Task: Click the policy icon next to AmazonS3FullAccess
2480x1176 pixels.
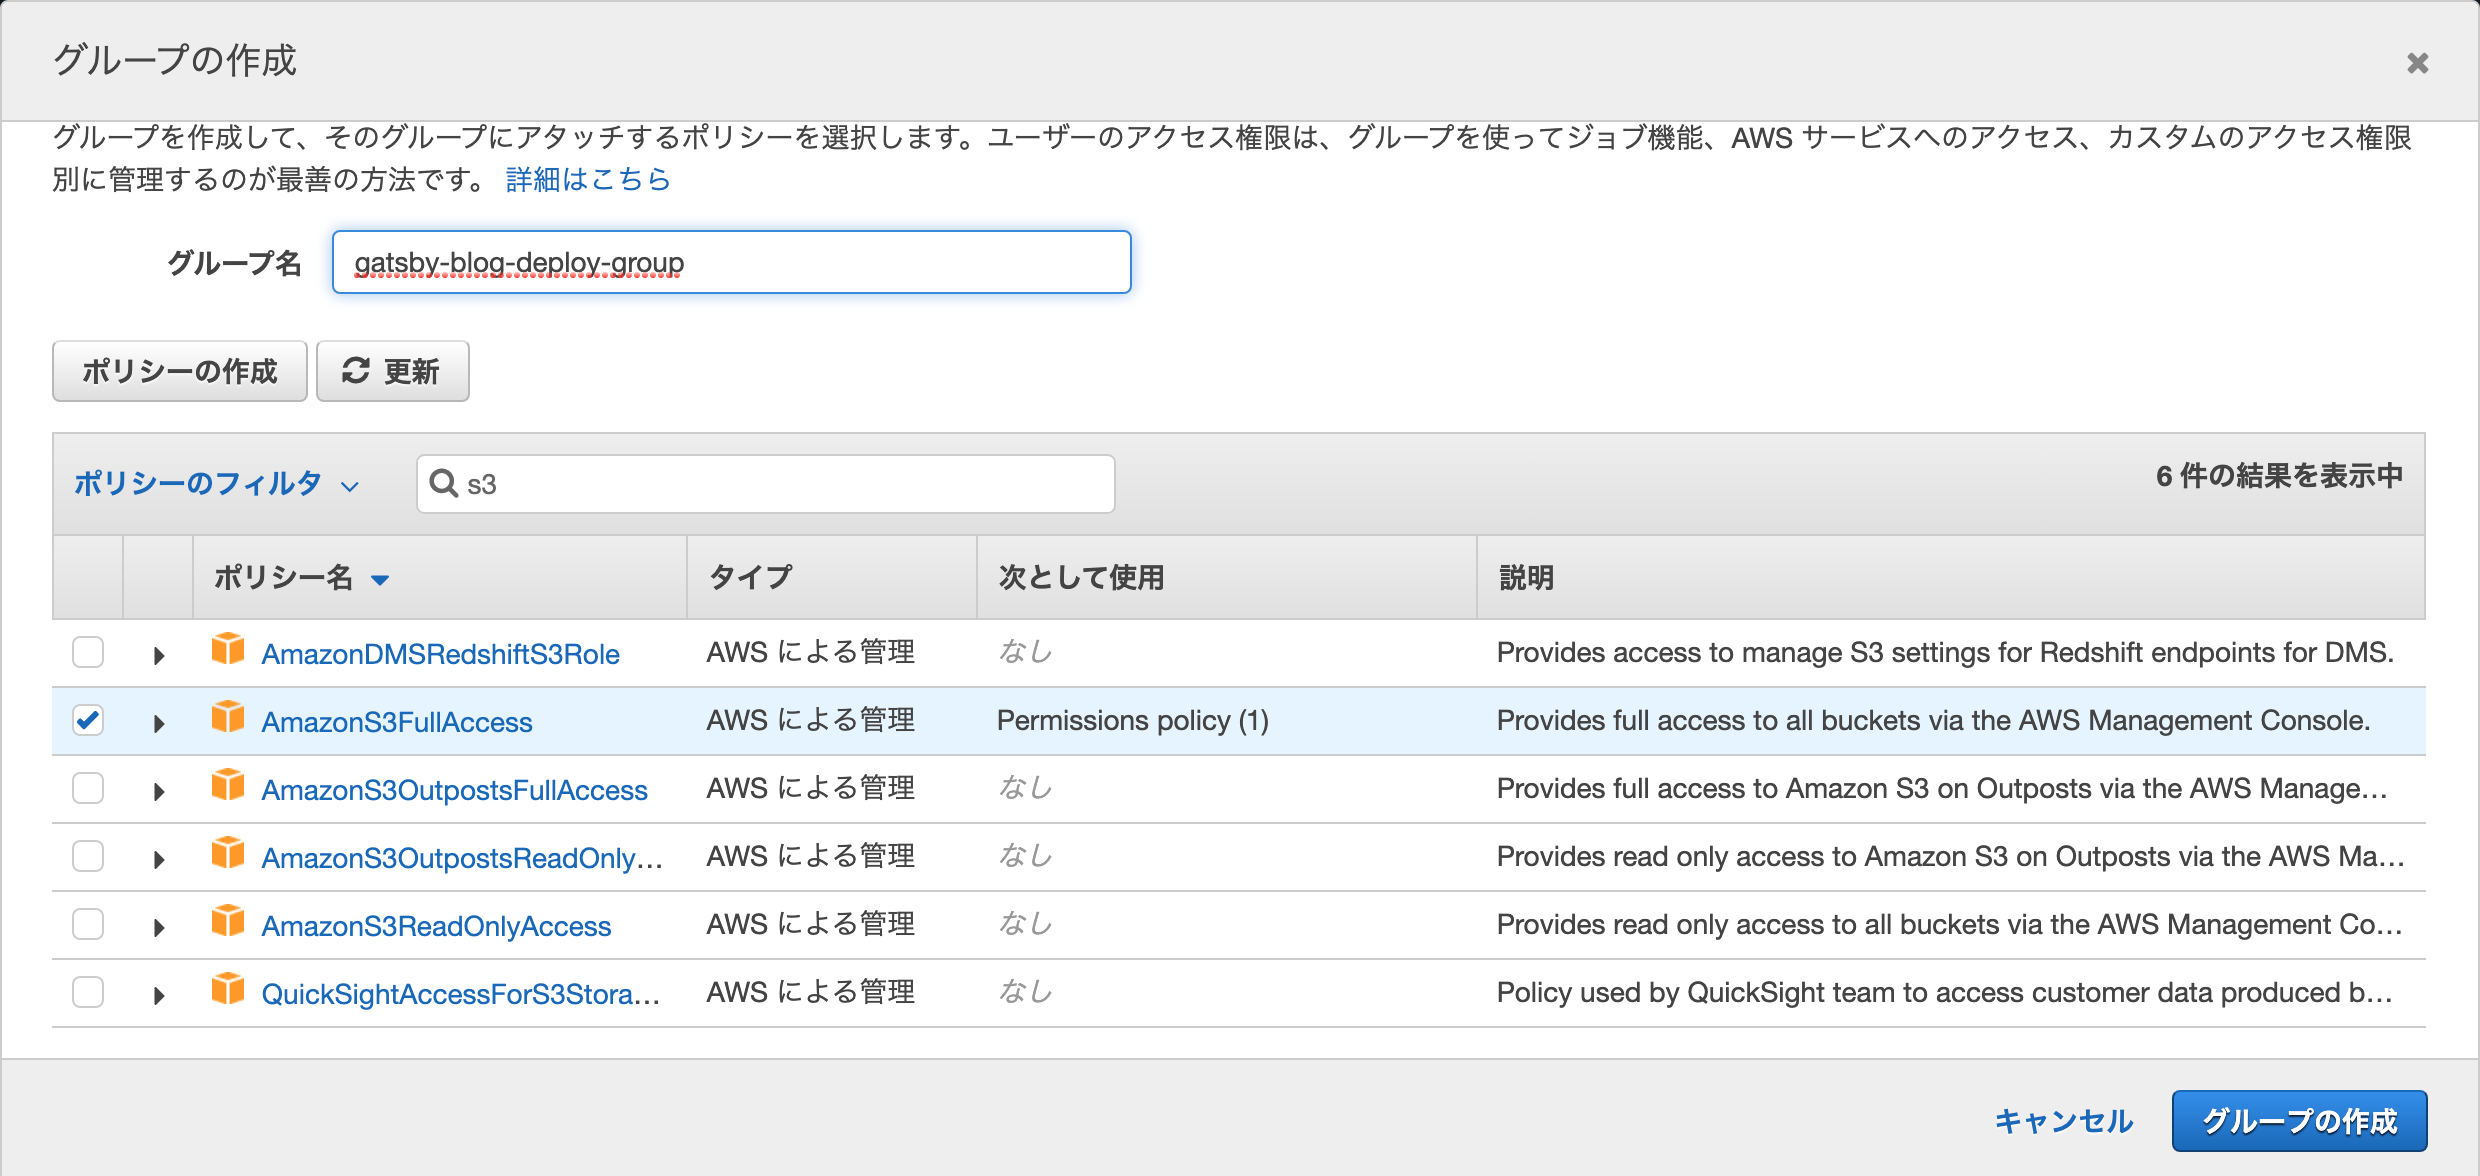Action: pyautogui.click(x=228, y=718)
